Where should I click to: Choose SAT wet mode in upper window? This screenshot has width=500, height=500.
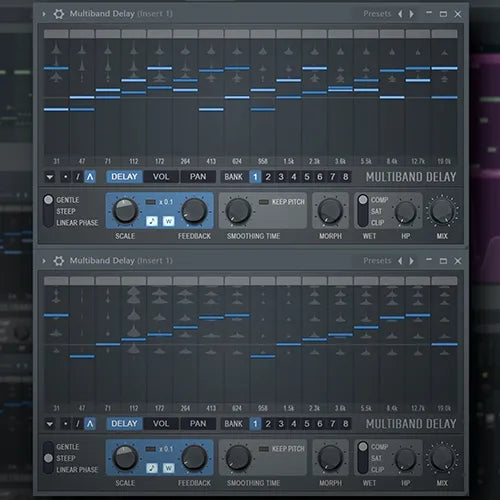pyautogui.click(x=376, y=211)
